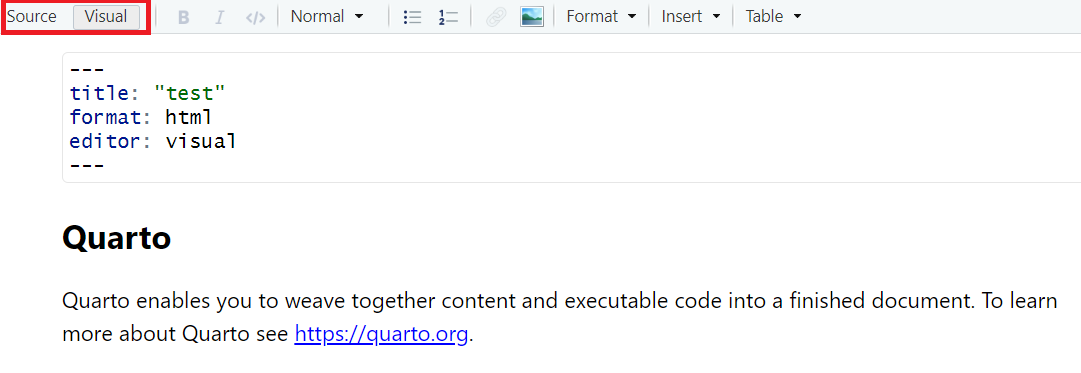The height and width of the screenshot is (373, 1081).
Task: Click the dropdown arrow next to Table
Action: [x=798, y=17]
